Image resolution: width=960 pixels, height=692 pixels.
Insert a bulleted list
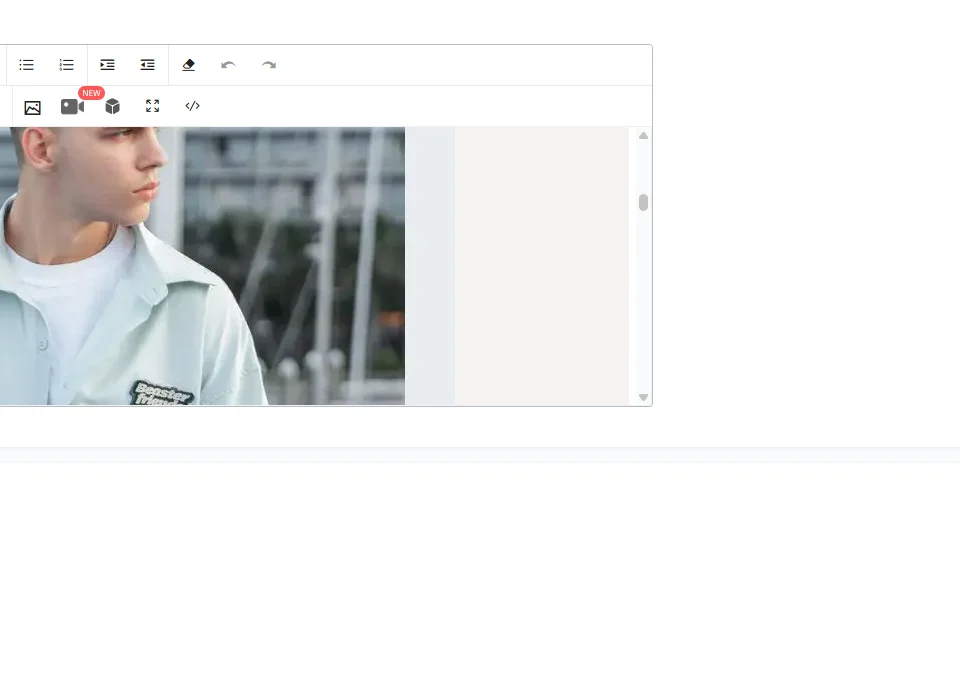click(26, 65)
